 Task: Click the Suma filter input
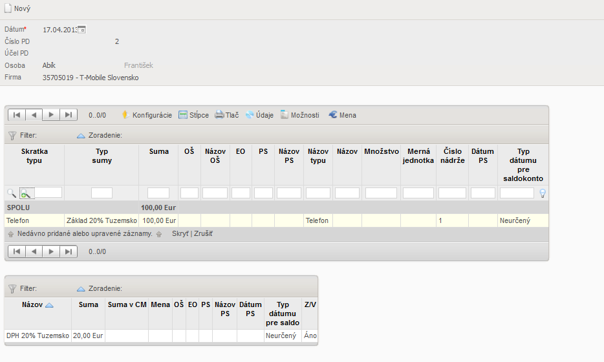[x=158, y=193]
